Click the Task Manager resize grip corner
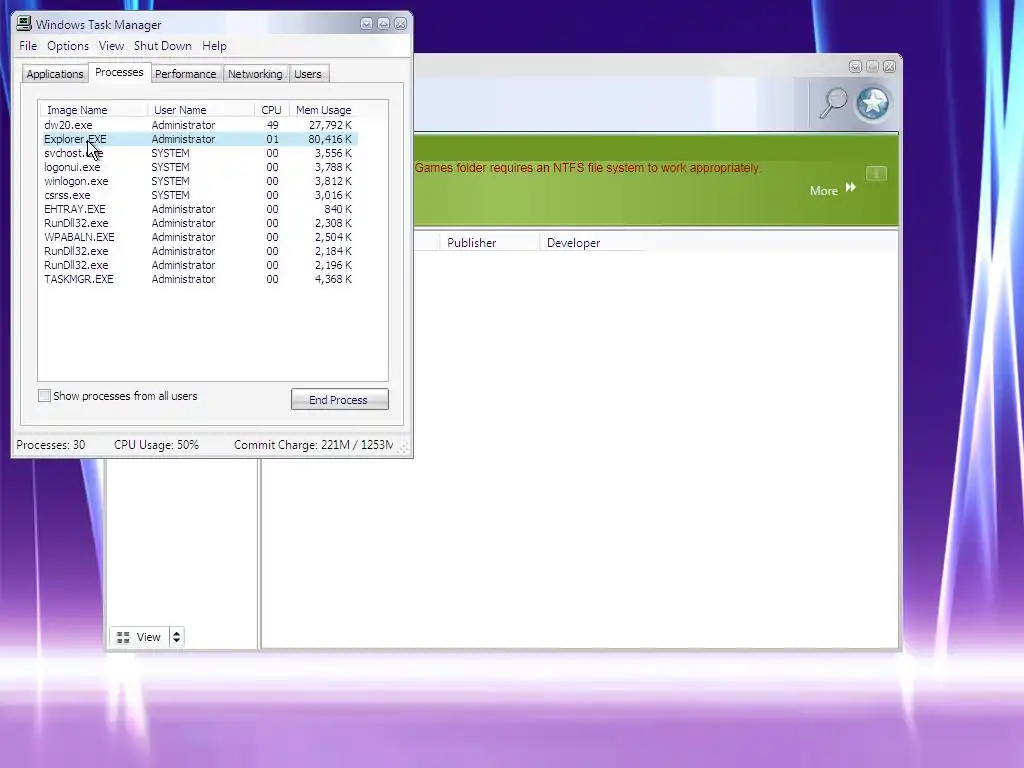 (x=404, y=448)
